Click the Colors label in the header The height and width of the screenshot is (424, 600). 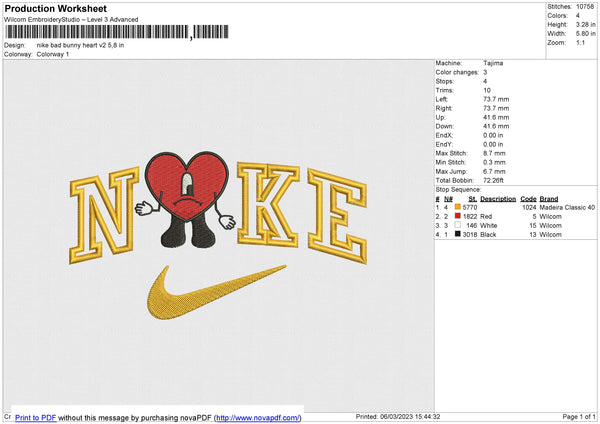(x=557, y=16)
